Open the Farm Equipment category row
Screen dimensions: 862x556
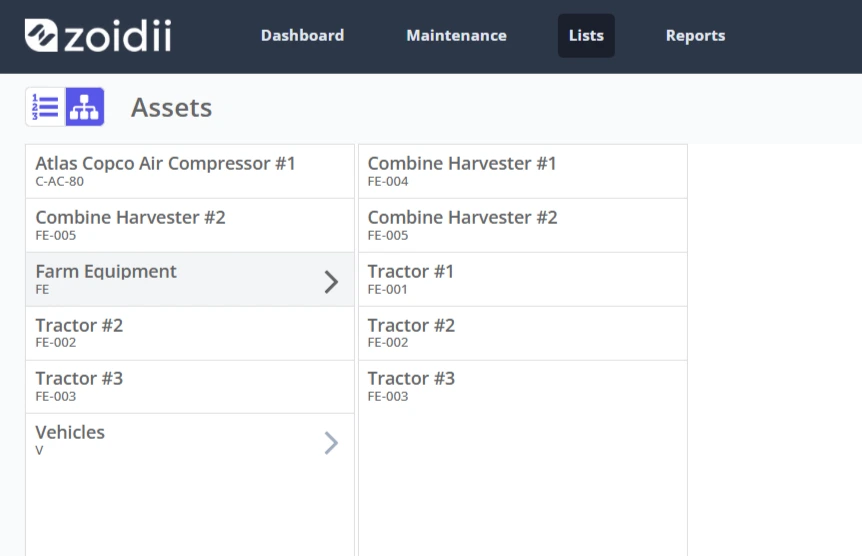(x=190, y=279)
